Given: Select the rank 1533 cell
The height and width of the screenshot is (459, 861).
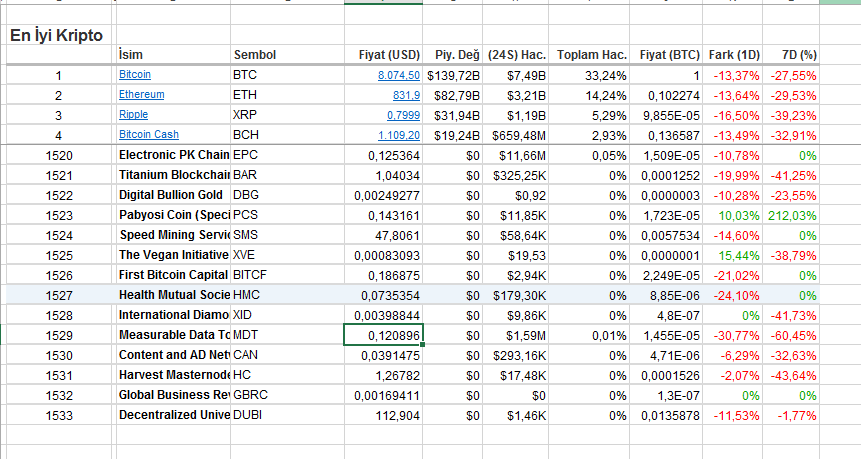Looking at the screenshot, I should tap(59, 415).
